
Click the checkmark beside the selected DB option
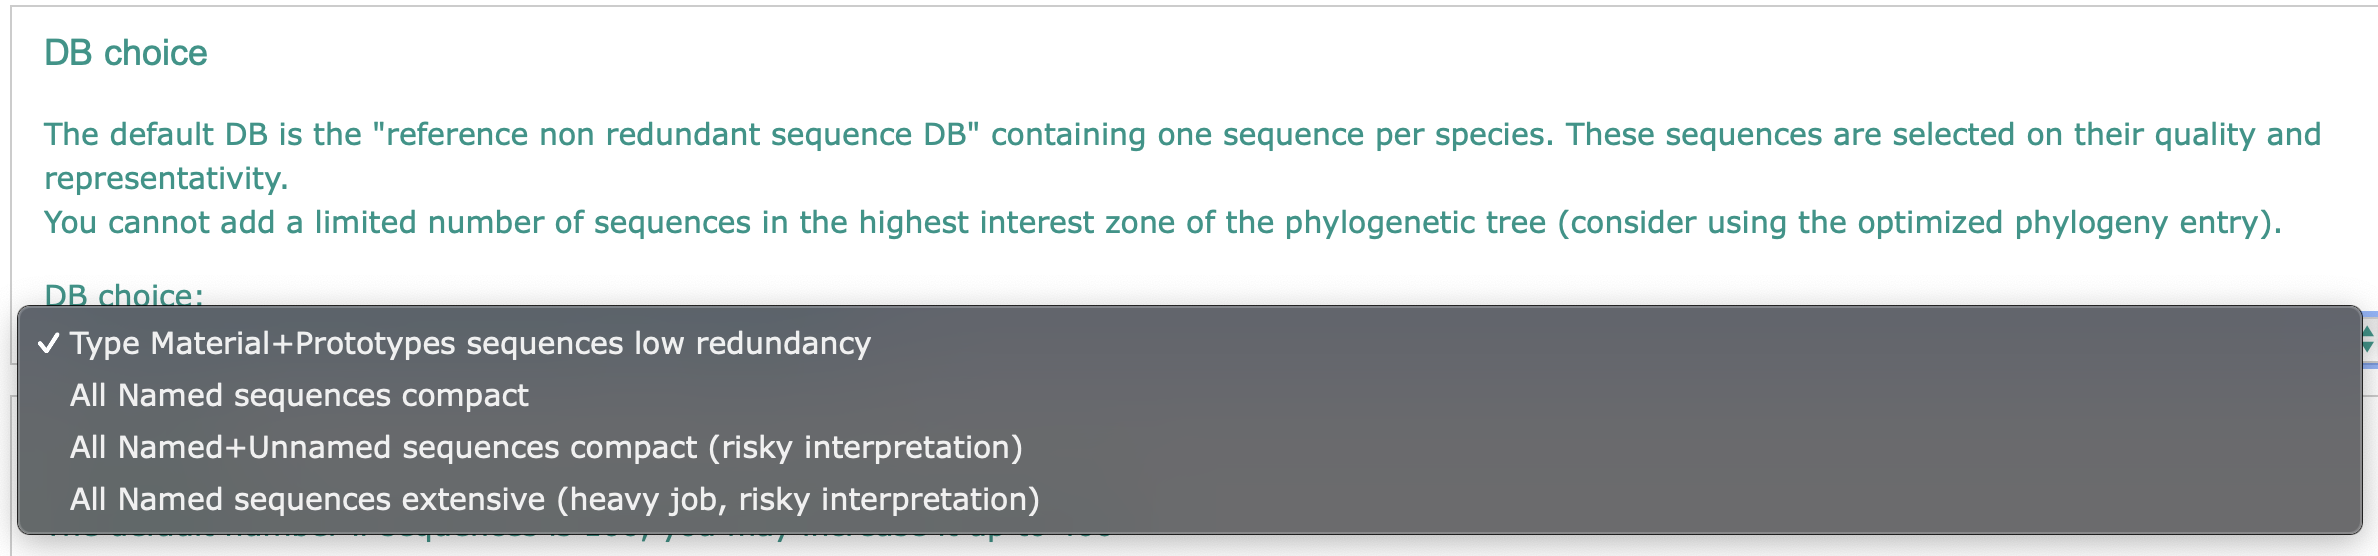(x=48, y=344)
